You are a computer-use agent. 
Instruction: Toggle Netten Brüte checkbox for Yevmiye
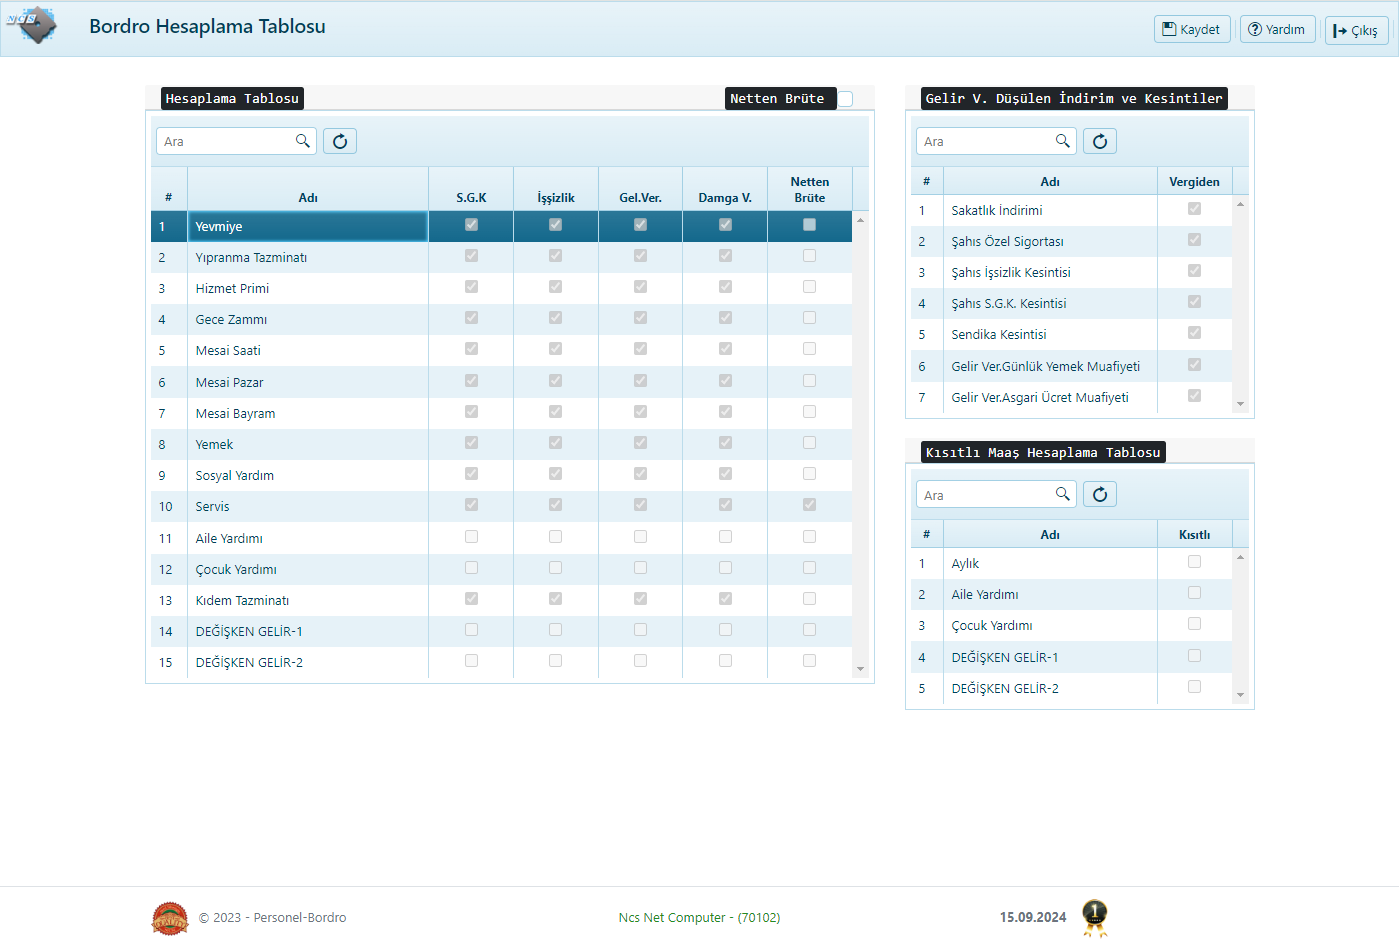809,225
